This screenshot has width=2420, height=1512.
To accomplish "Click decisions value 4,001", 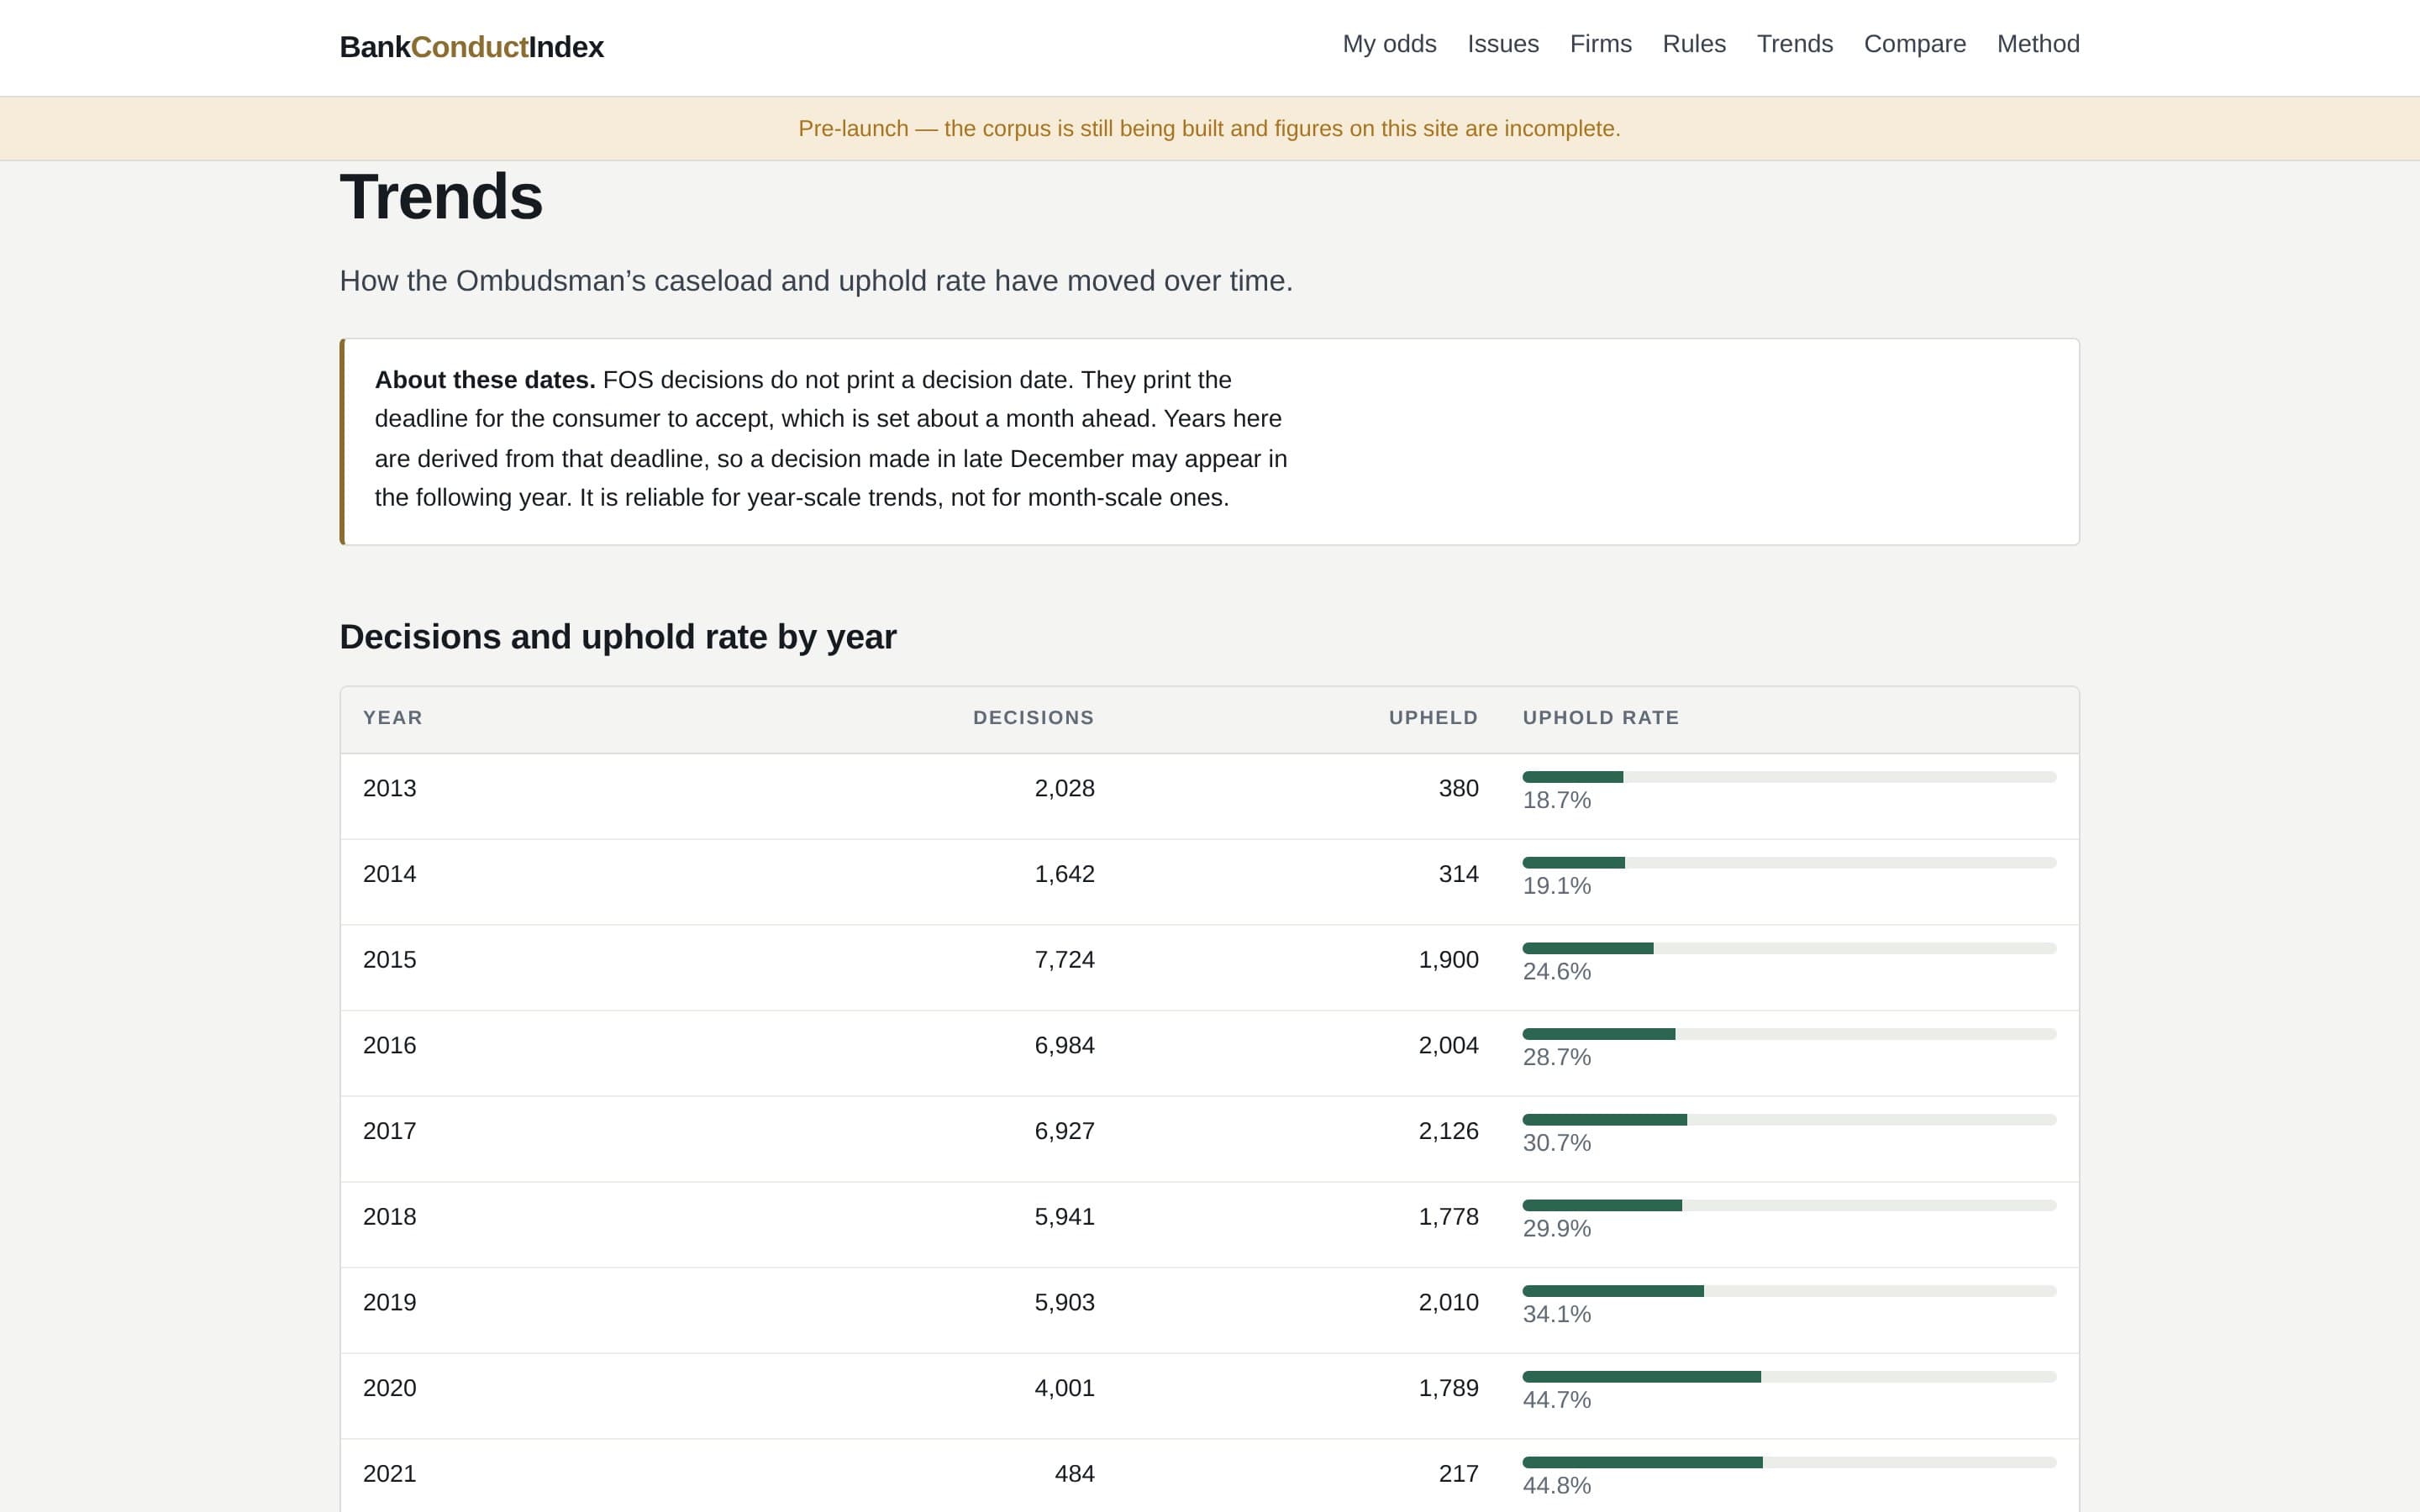I will coord(1064,1388).
